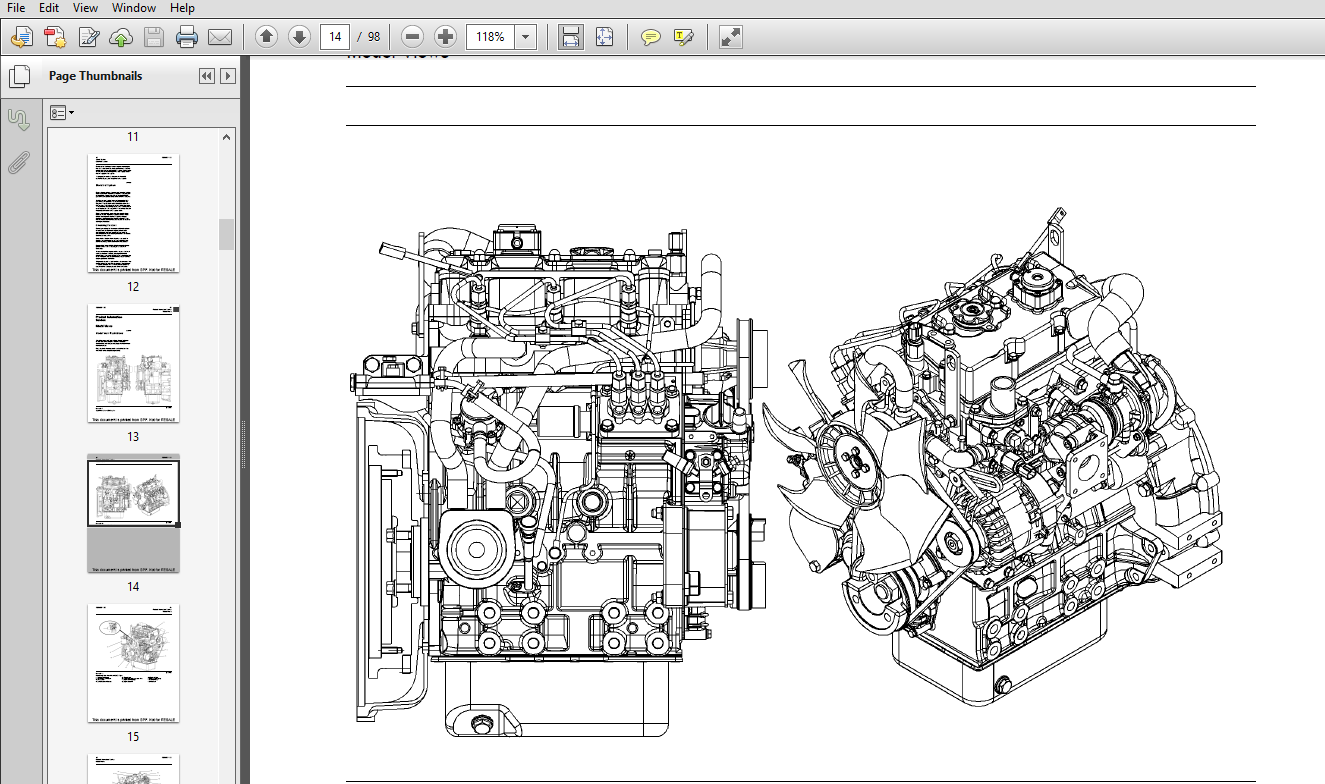Click thumbnail label number 11
This screenshot has height=784, width=1325.
[x=133, y=137]
